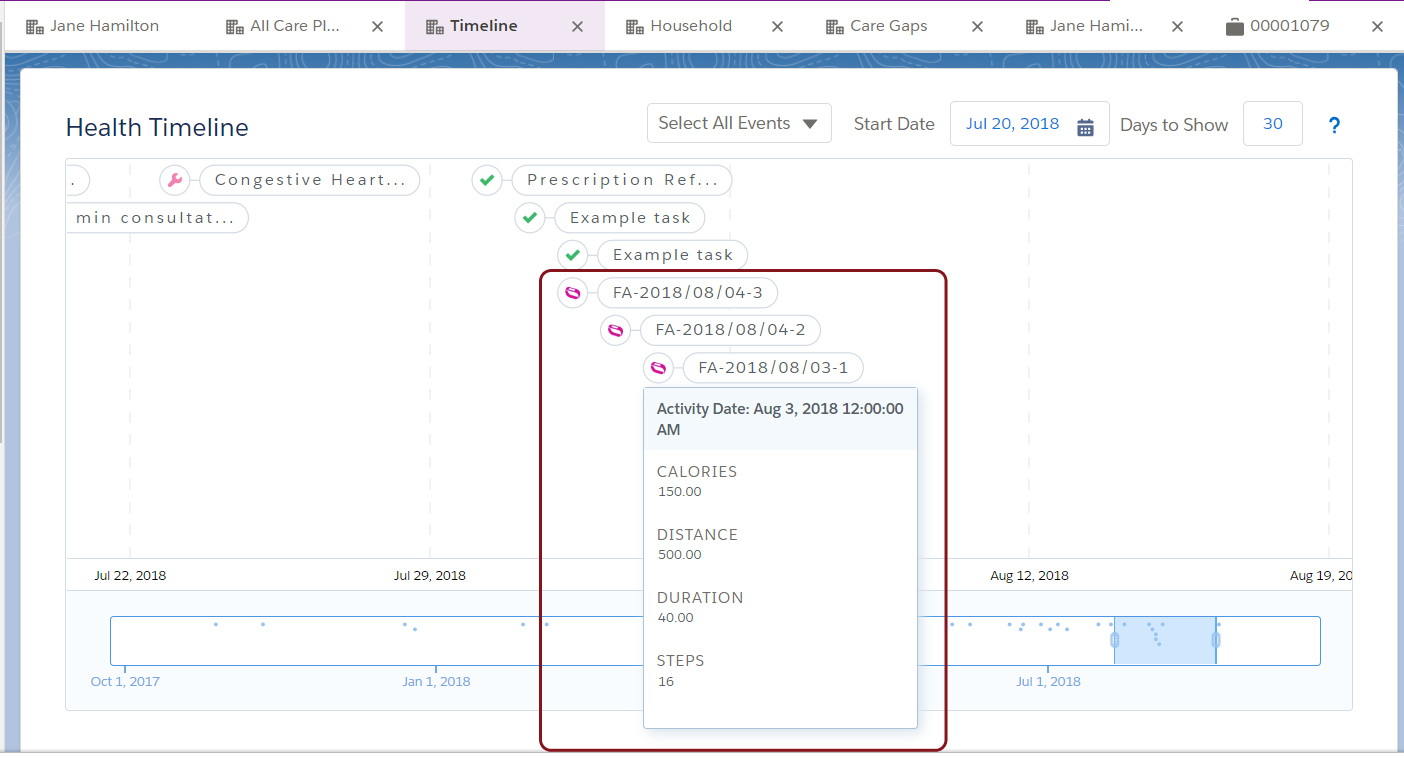The width and height of the screenshot is (1404, 762).
Task: Click the fitness activity icon on FA-2018/08/04-2
Action: [616, 330]
